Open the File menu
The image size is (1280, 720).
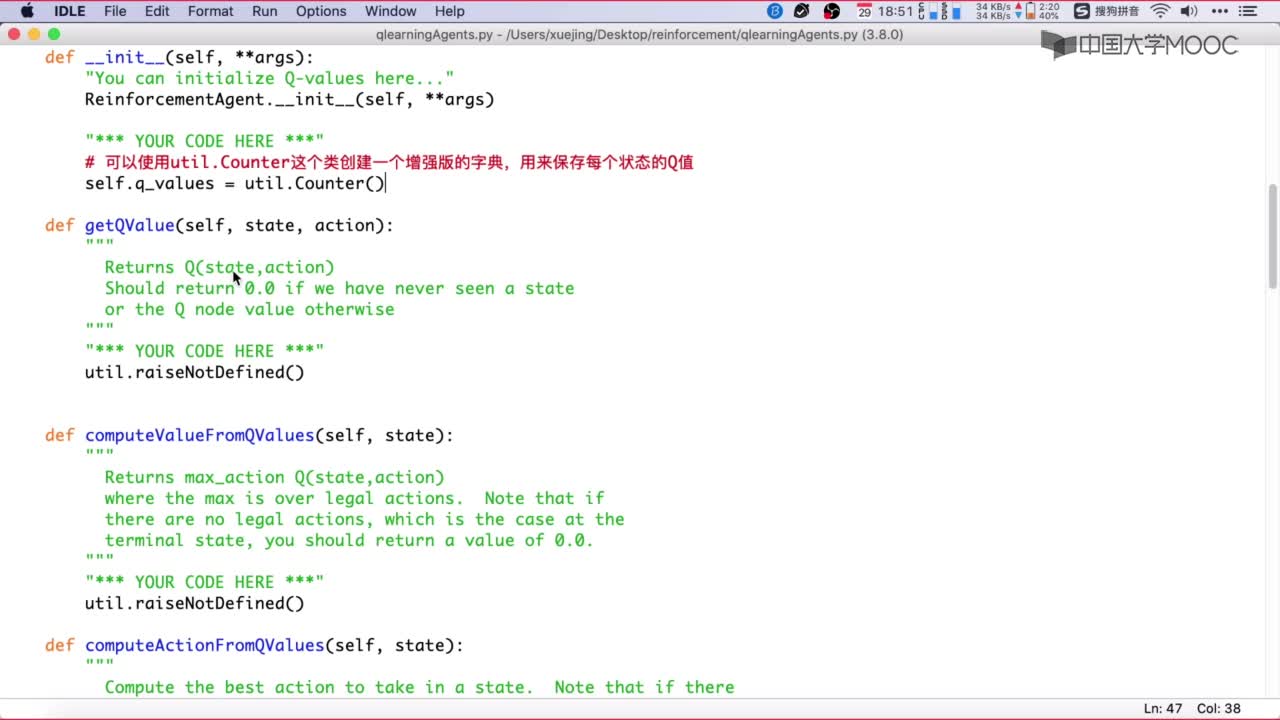(x=115, y=11)
